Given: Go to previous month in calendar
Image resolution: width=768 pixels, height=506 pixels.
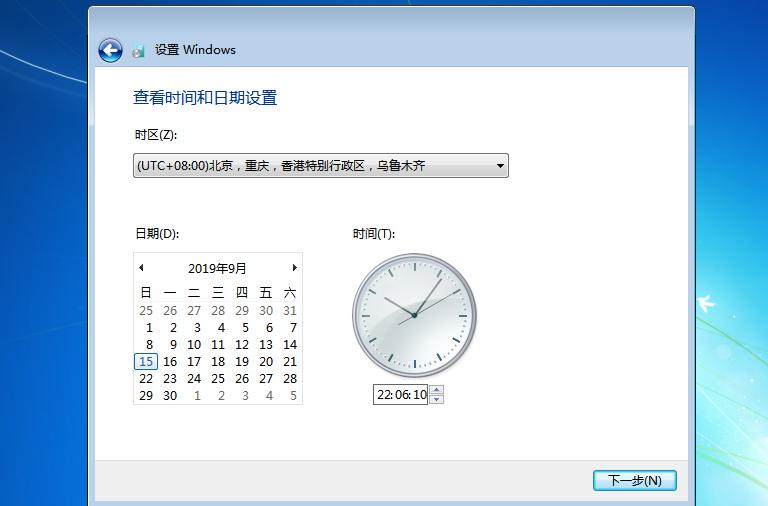Looking at the screenshot, I should [141, 267].
